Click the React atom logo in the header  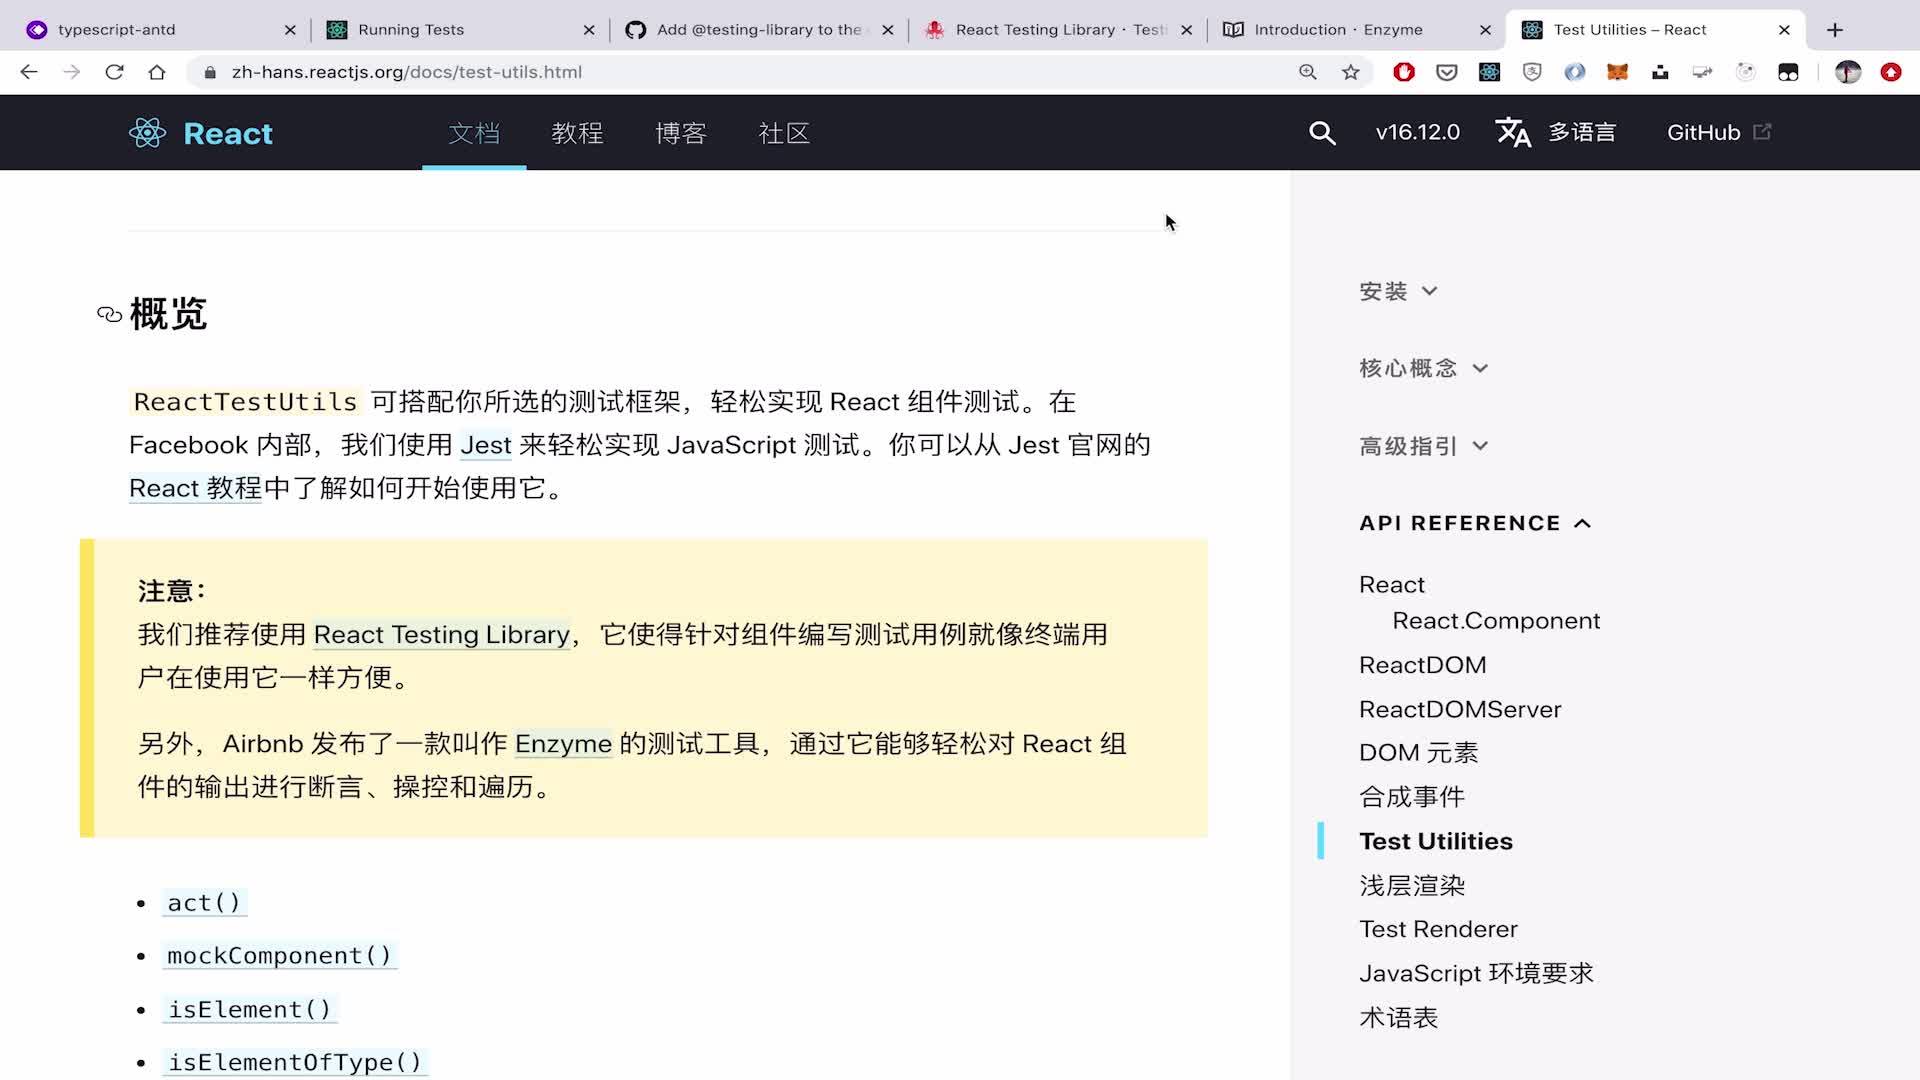(x=147, y=132)
